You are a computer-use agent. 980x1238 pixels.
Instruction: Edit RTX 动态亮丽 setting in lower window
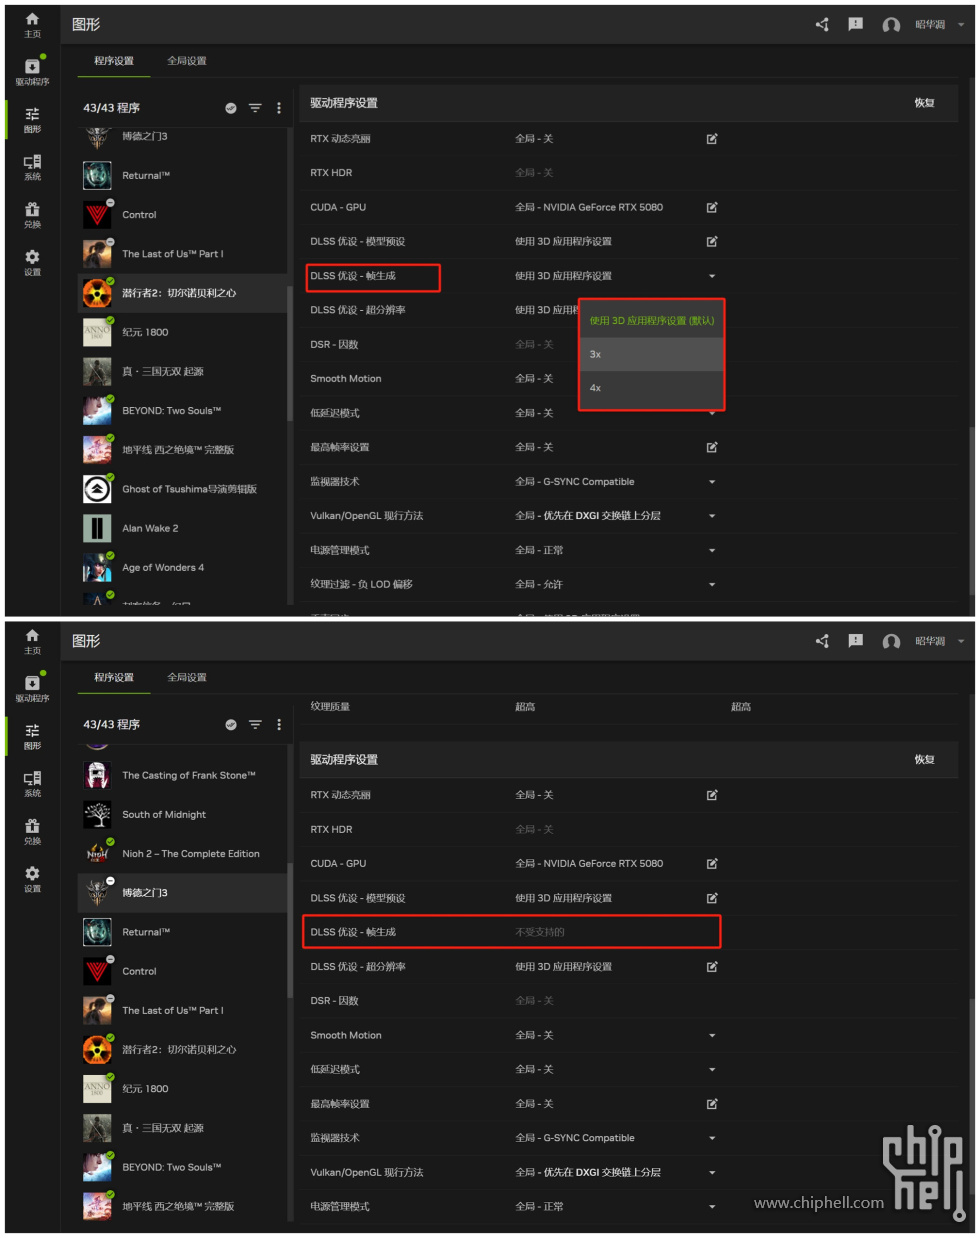click(712, 795)
